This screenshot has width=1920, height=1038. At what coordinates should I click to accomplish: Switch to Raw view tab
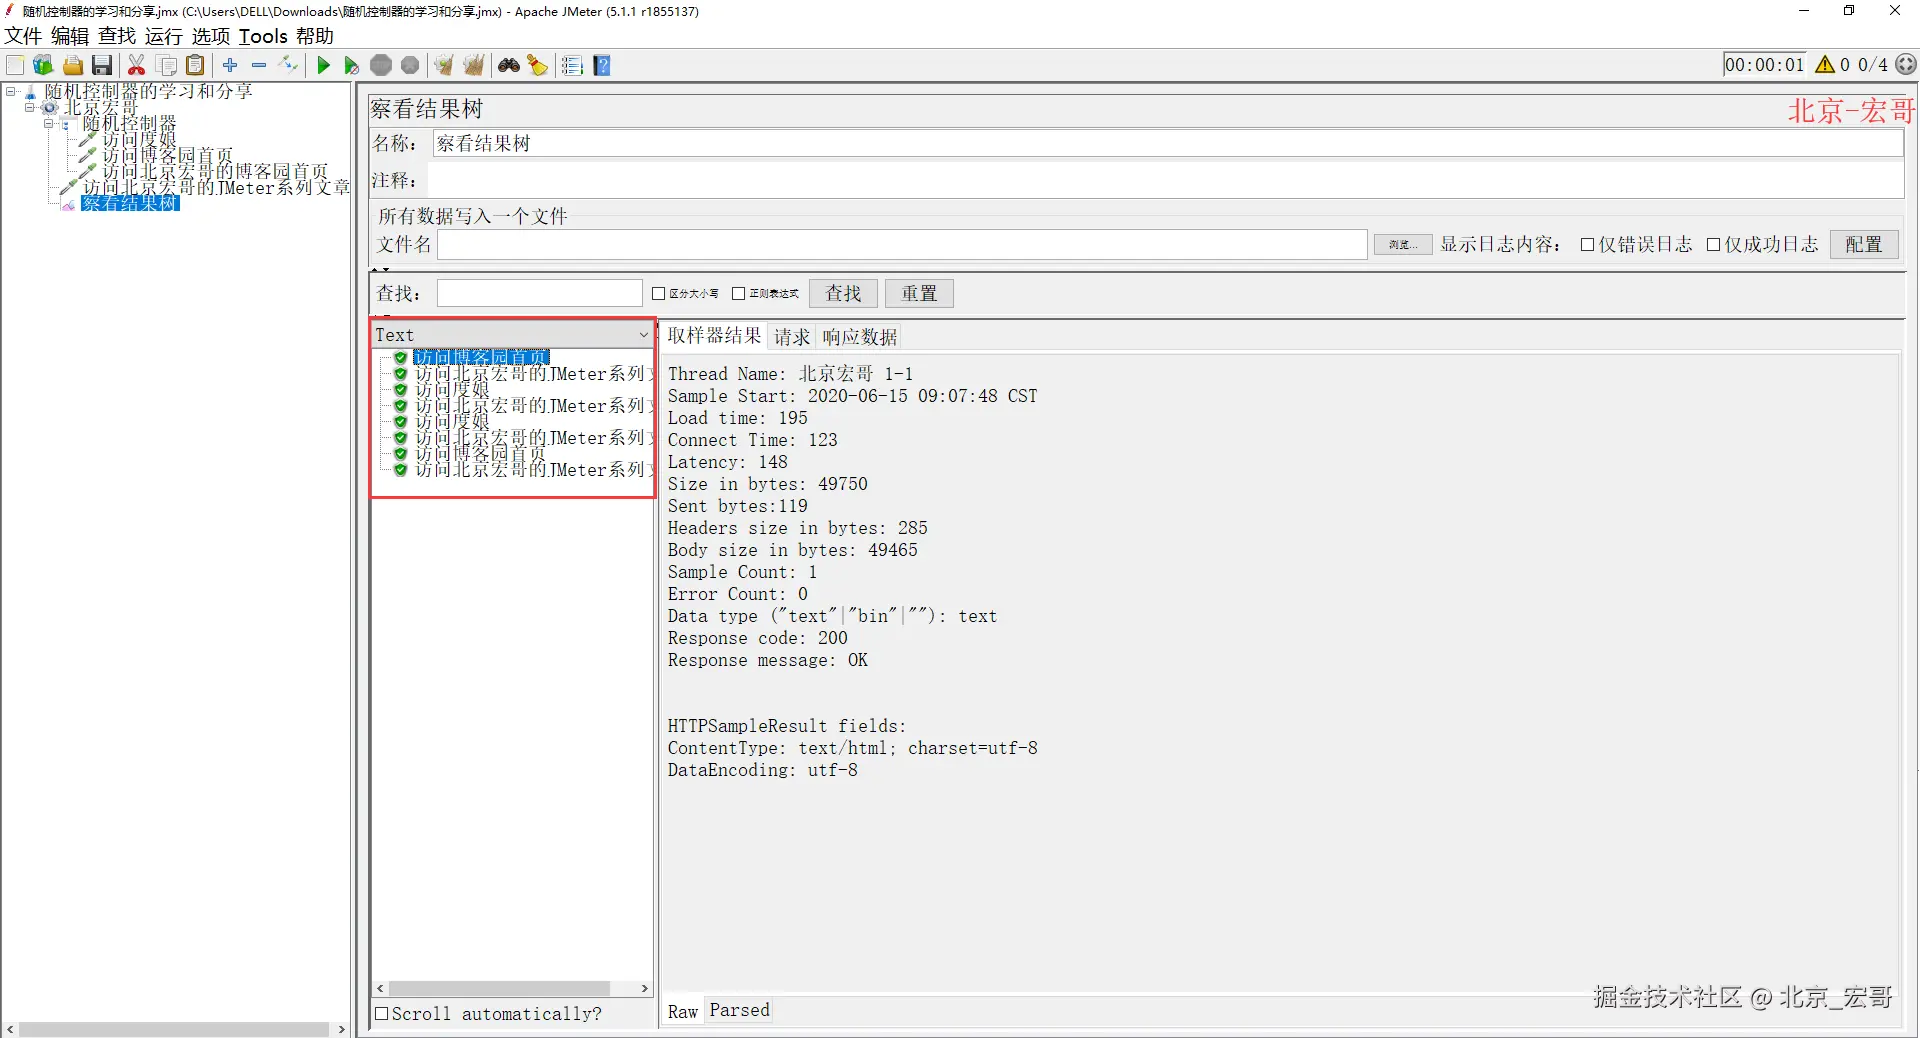tap(683, 1011)
